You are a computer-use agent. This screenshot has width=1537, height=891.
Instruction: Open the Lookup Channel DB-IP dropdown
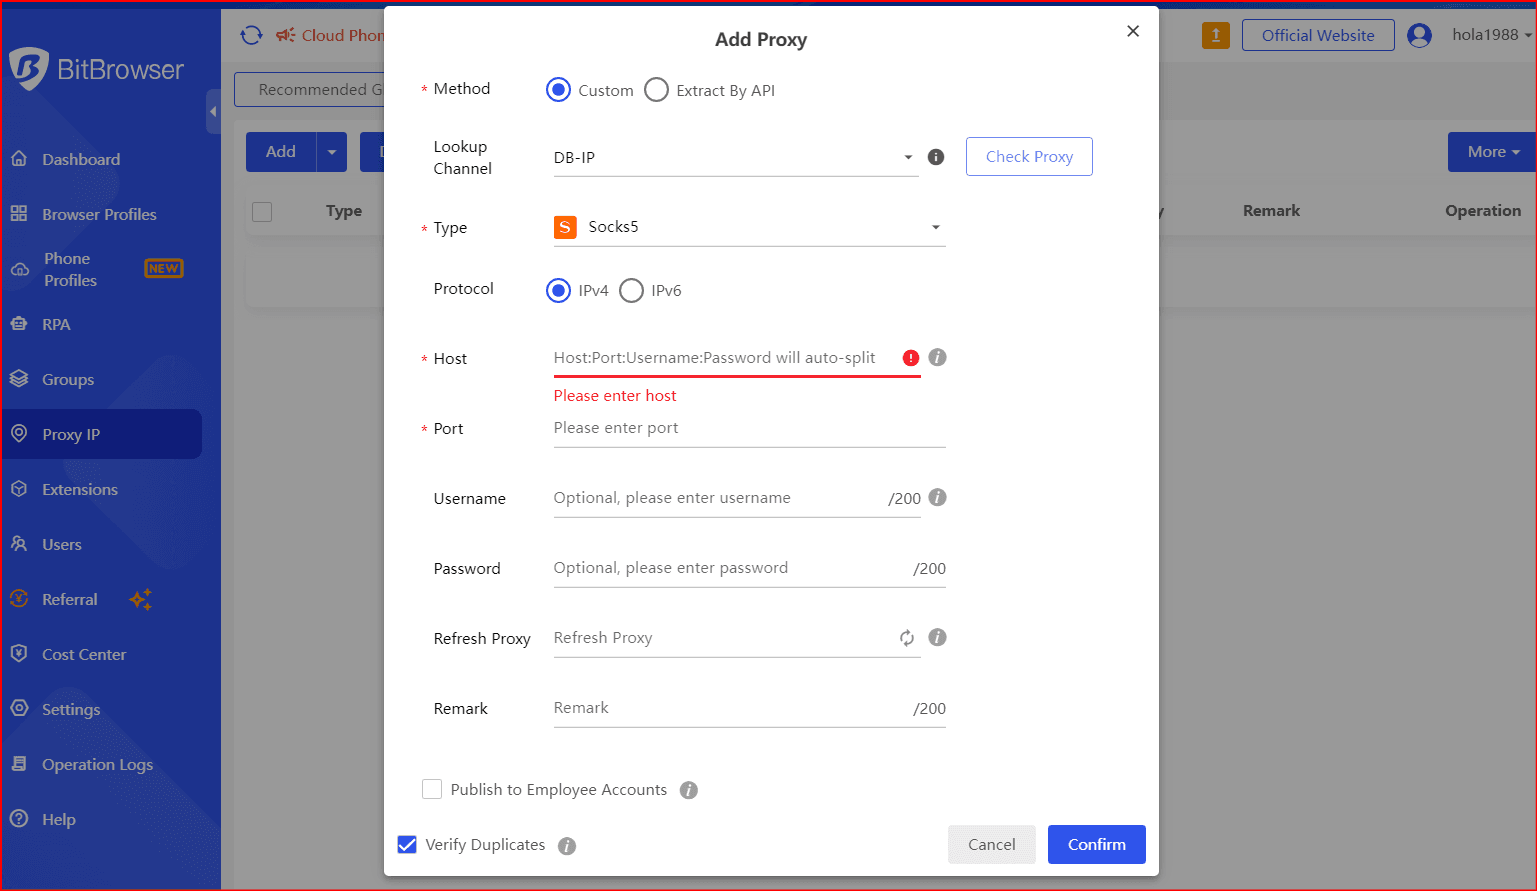click(x=735, y=158)
